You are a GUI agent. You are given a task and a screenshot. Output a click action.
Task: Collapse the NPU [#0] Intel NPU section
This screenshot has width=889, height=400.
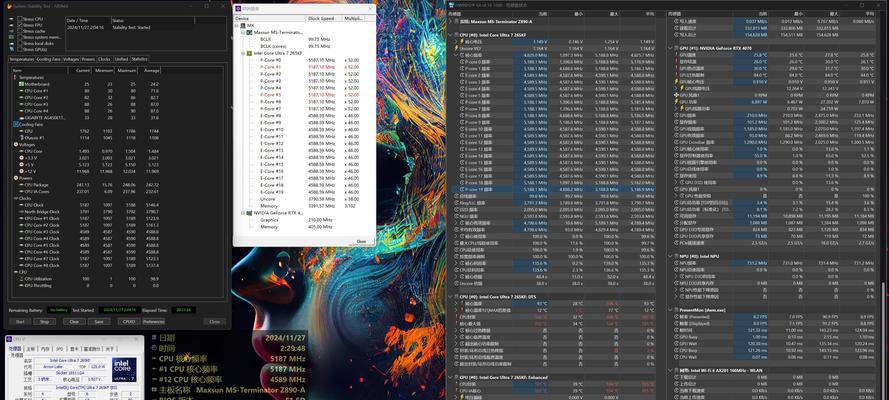pyautogui.click(x=671, y=256)
